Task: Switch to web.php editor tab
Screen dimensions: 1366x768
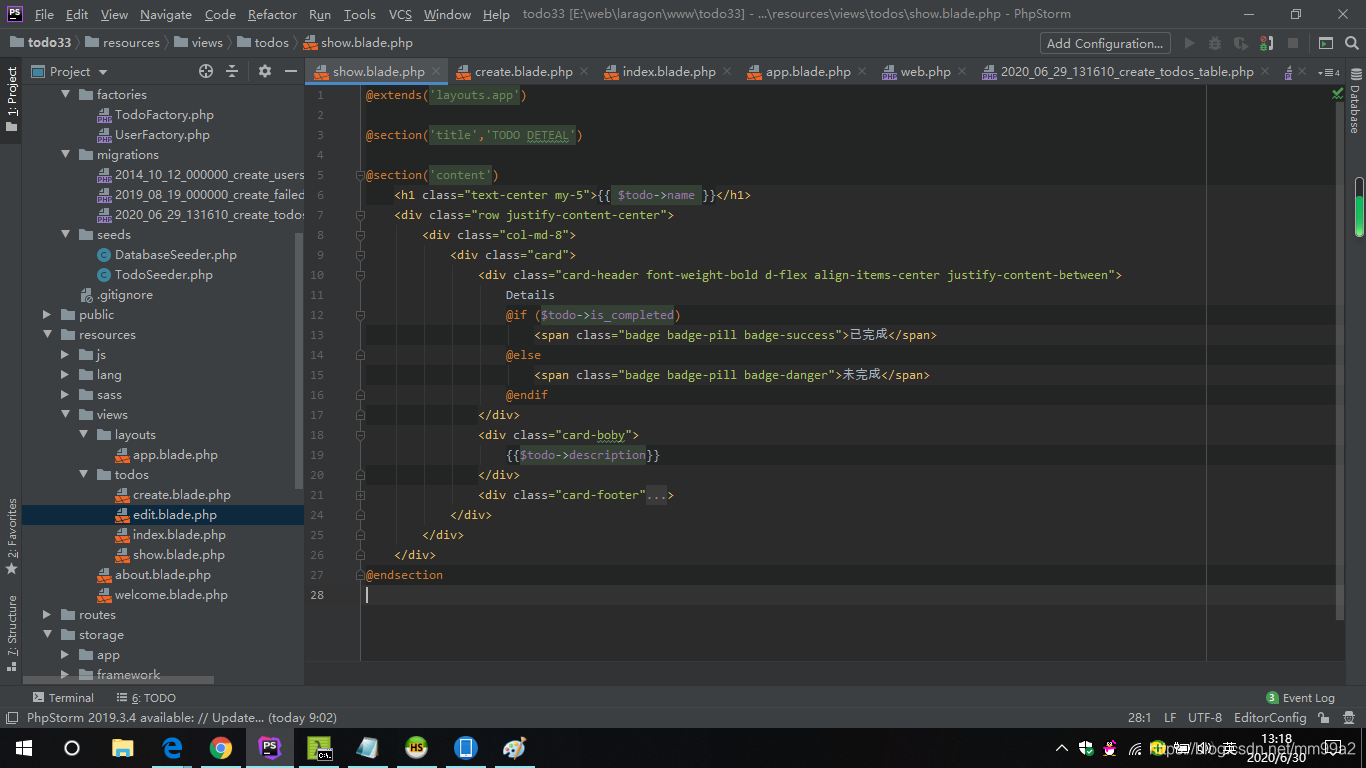Action: (925, 72)
